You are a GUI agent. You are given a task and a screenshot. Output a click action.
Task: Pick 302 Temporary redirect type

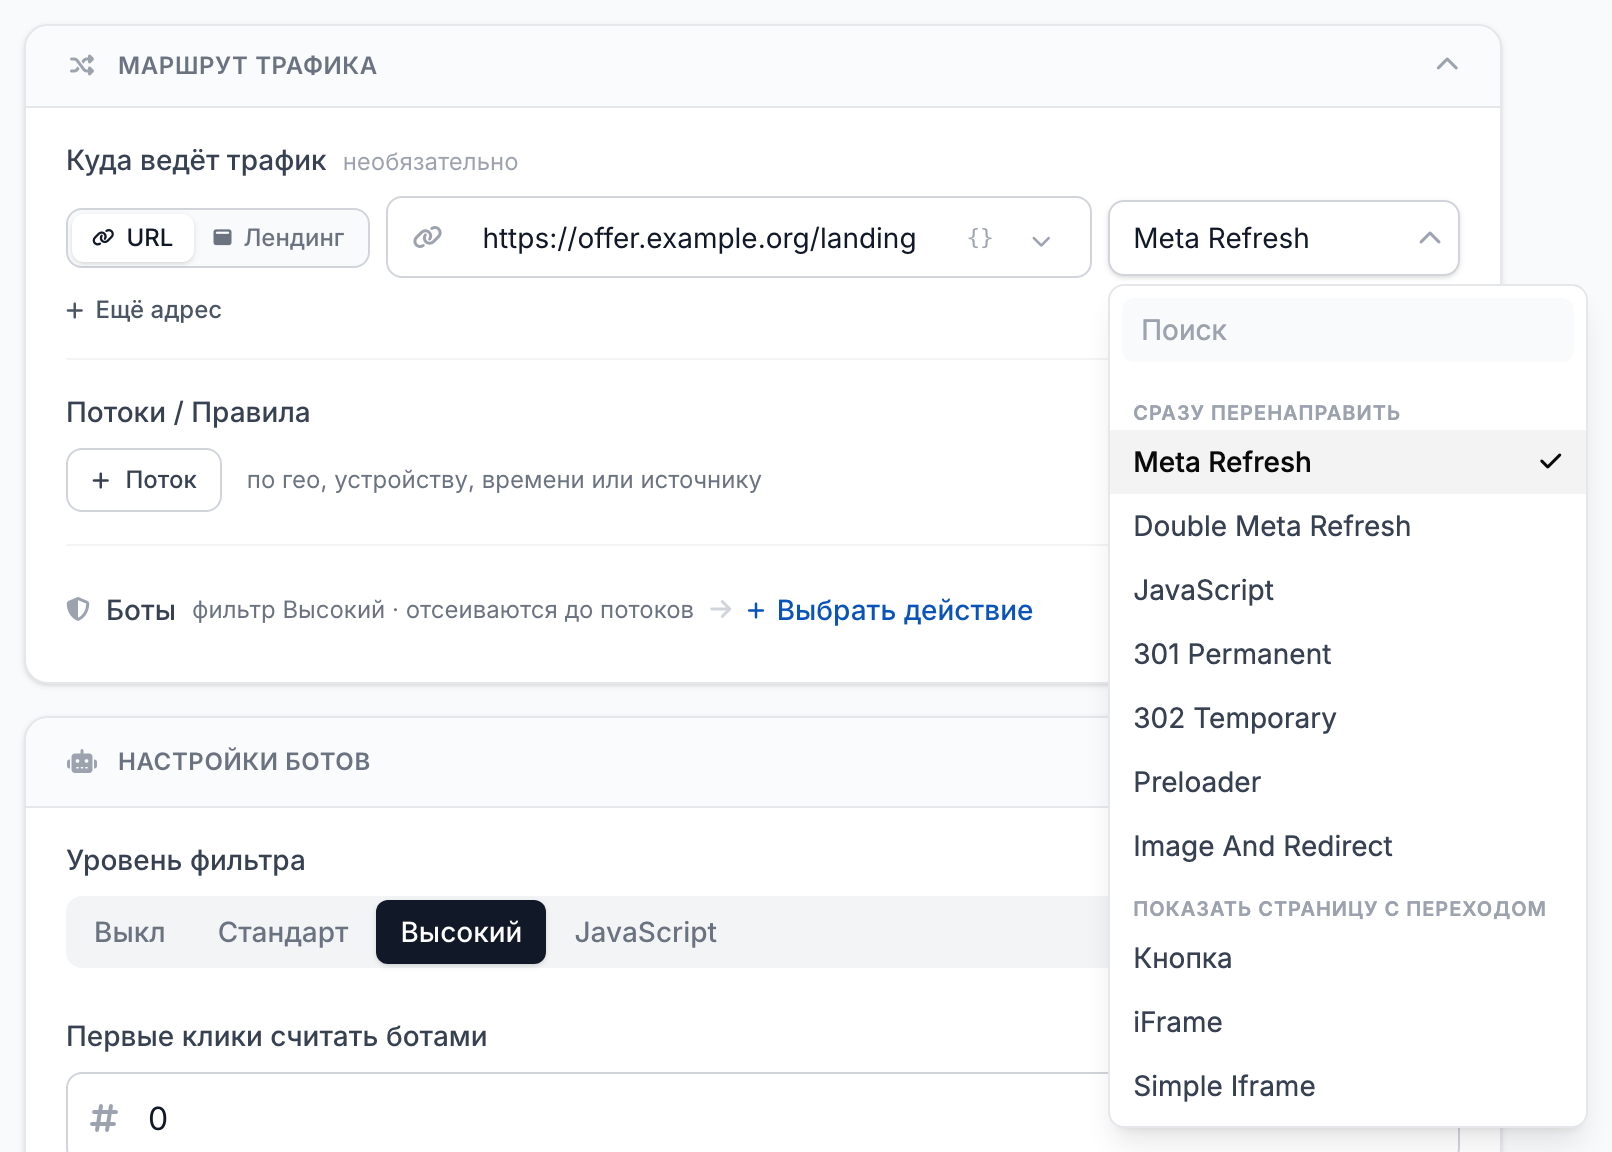pos(1348,718)
